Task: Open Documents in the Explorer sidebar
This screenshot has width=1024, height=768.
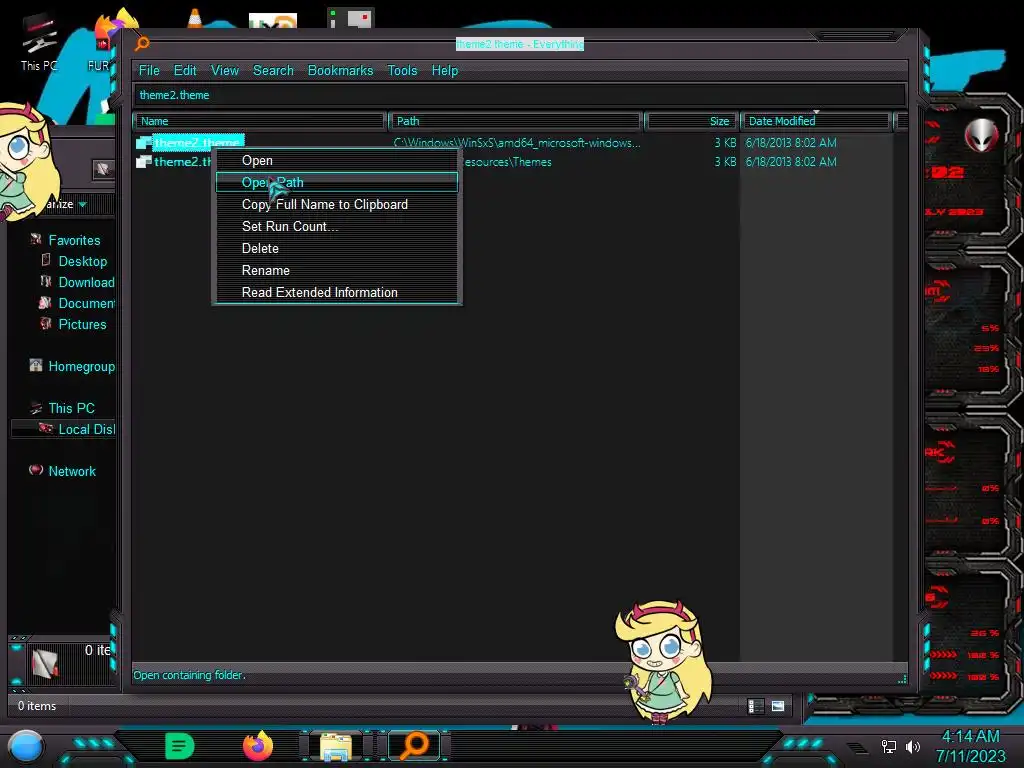Action: click(x=86, y=303)
